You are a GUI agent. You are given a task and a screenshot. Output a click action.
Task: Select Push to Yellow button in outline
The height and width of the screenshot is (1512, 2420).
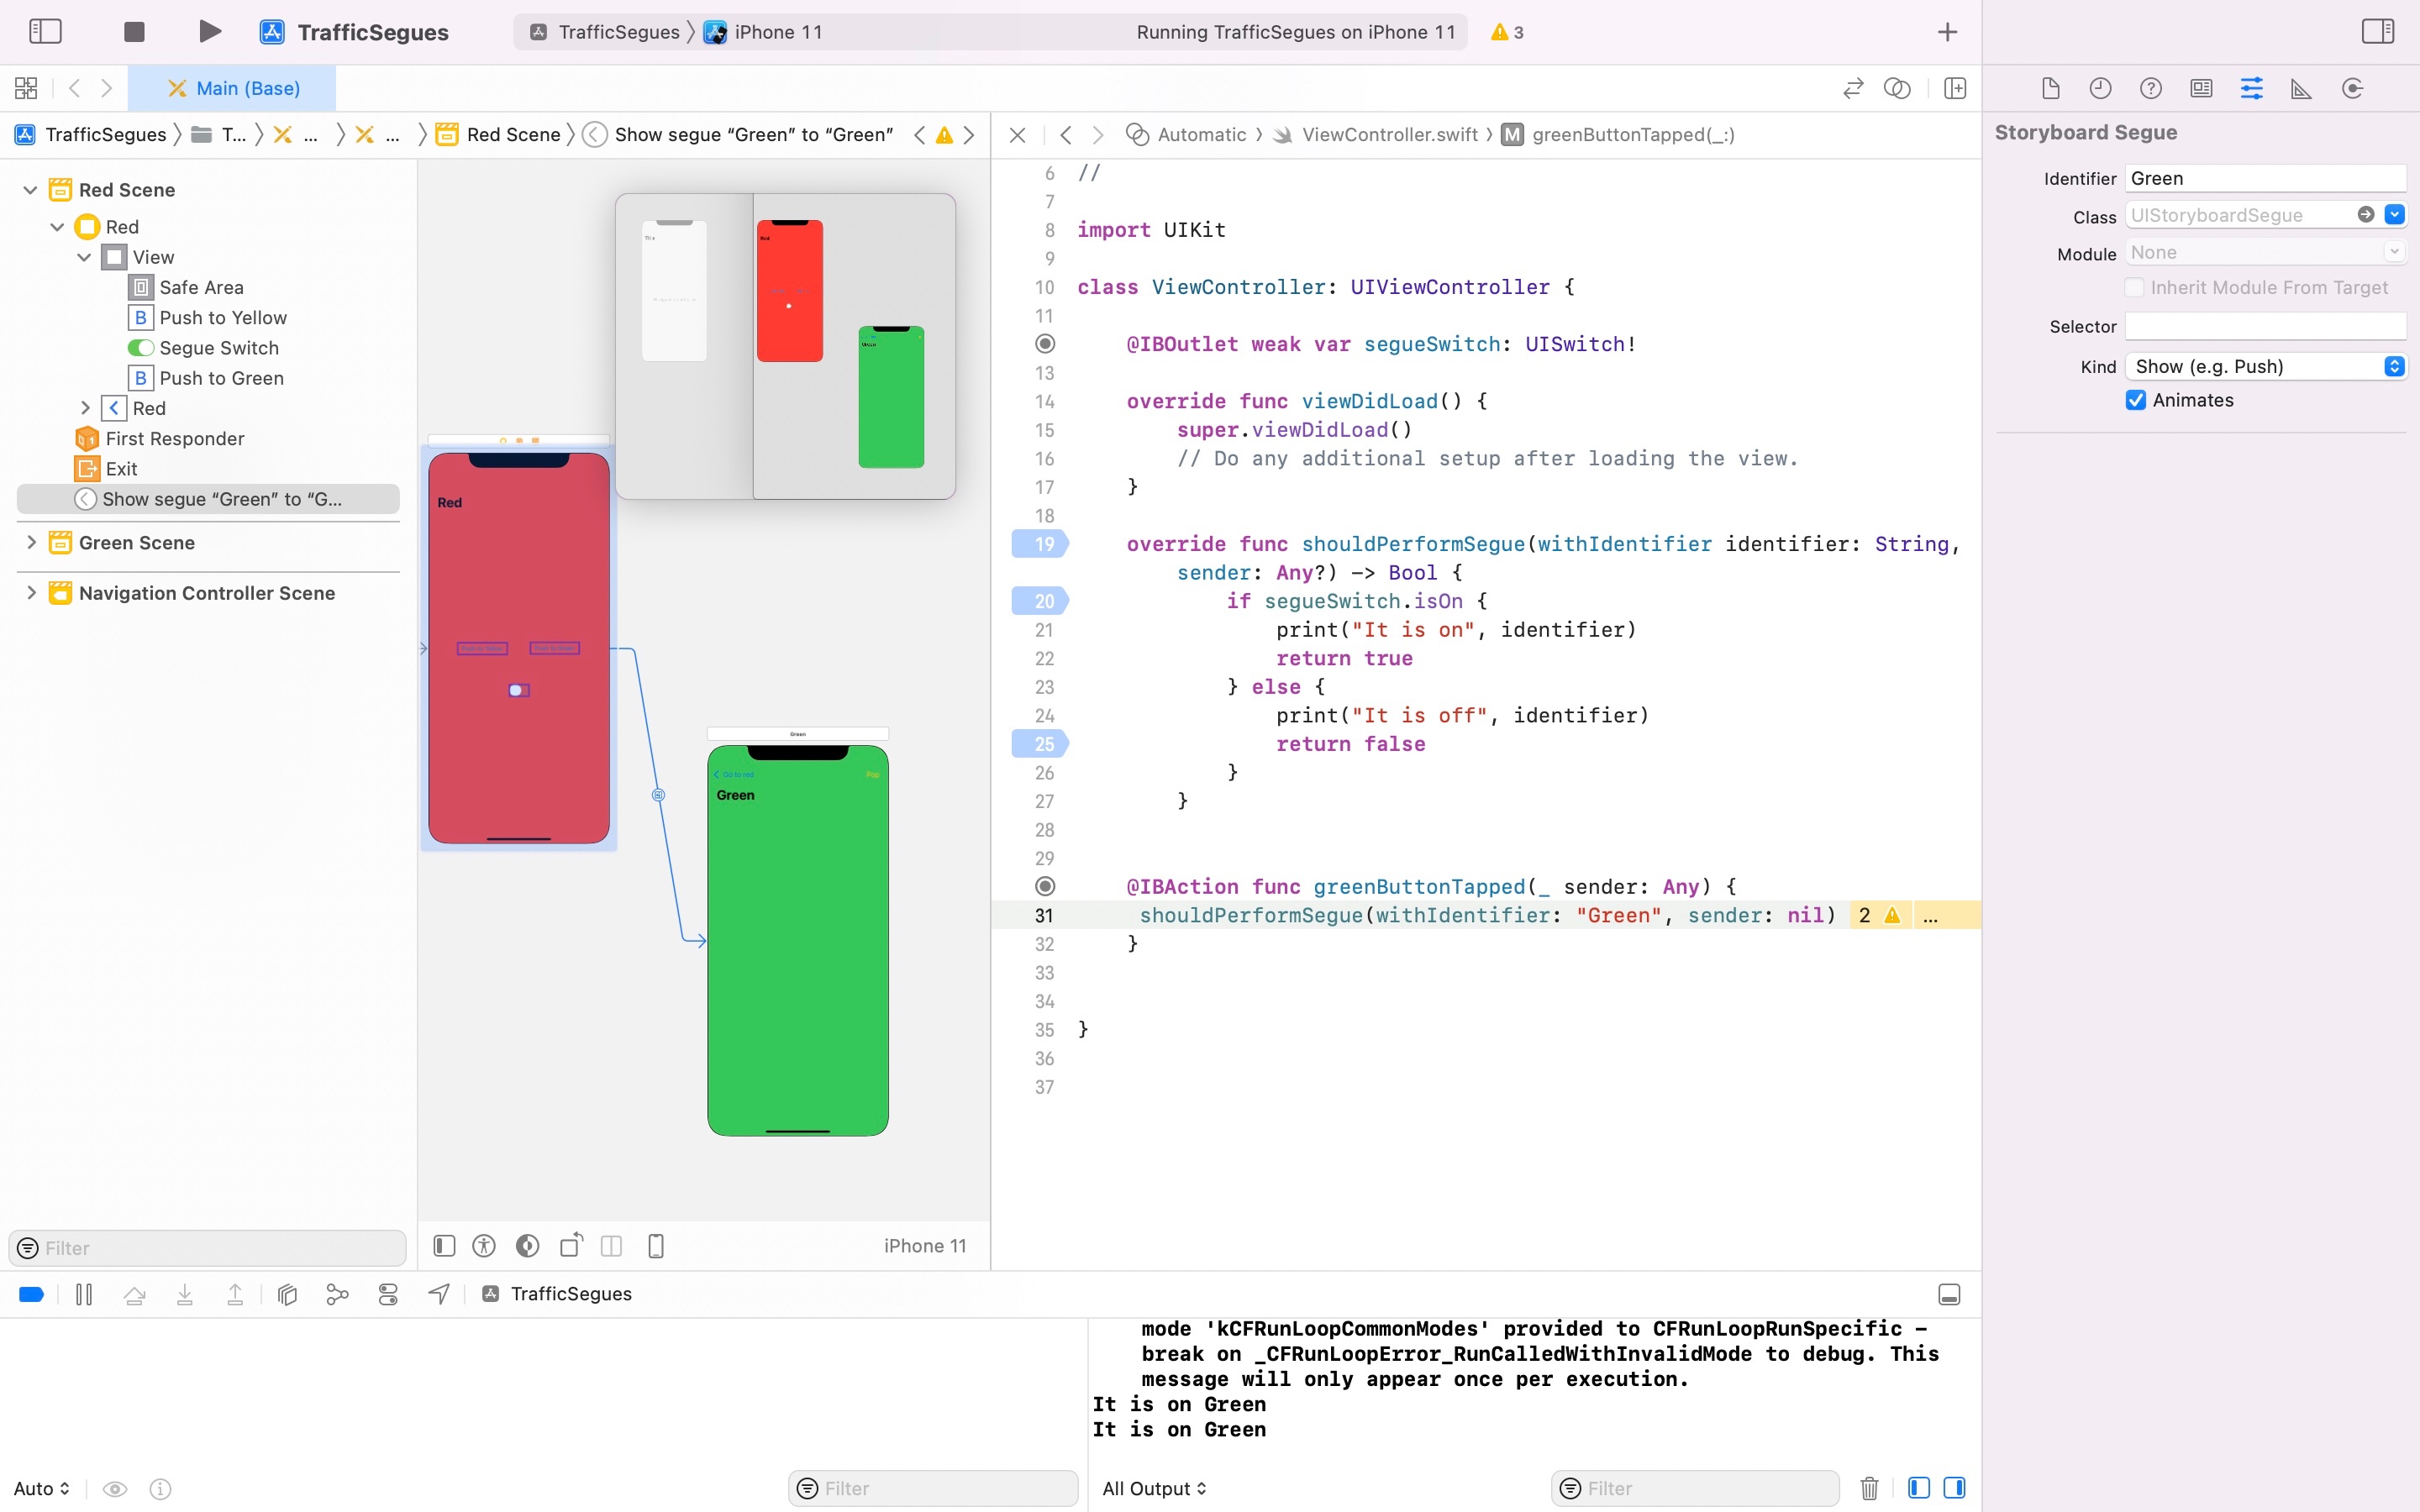tap(222, 318)
